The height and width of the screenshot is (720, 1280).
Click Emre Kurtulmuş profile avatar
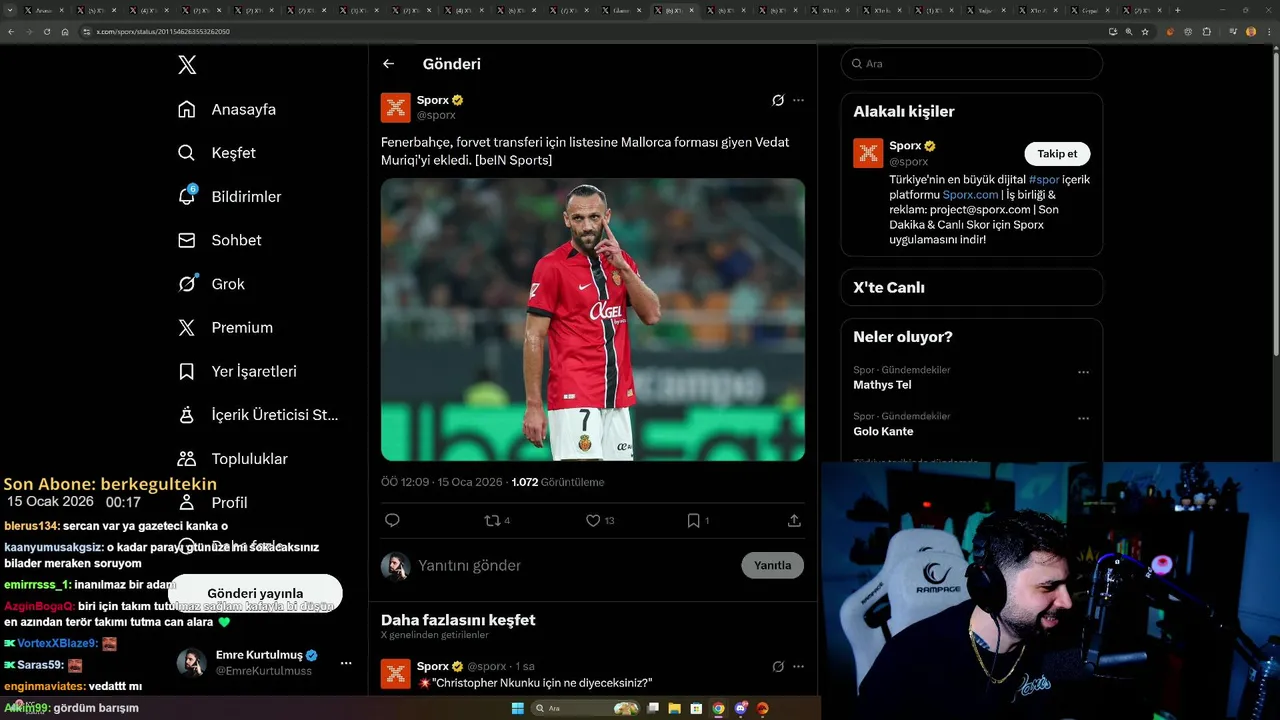point(192,663)
